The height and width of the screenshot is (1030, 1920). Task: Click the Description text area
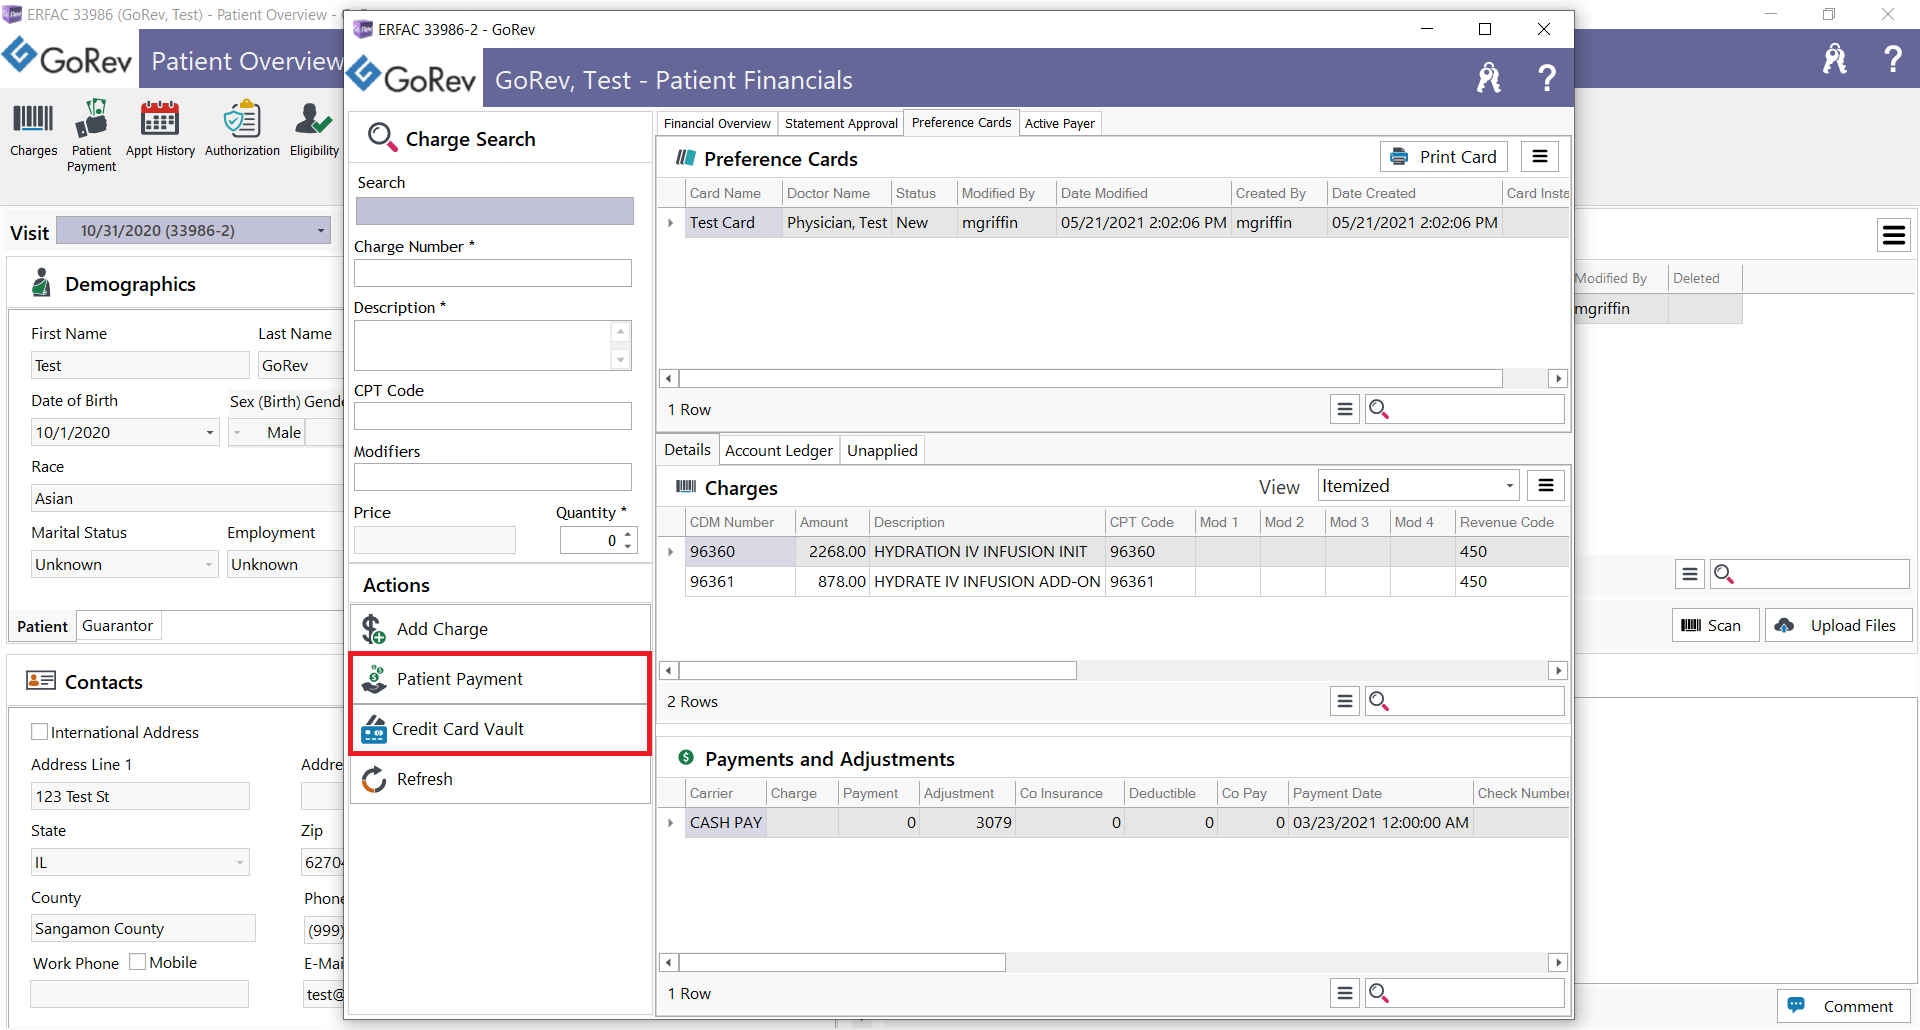482,345
